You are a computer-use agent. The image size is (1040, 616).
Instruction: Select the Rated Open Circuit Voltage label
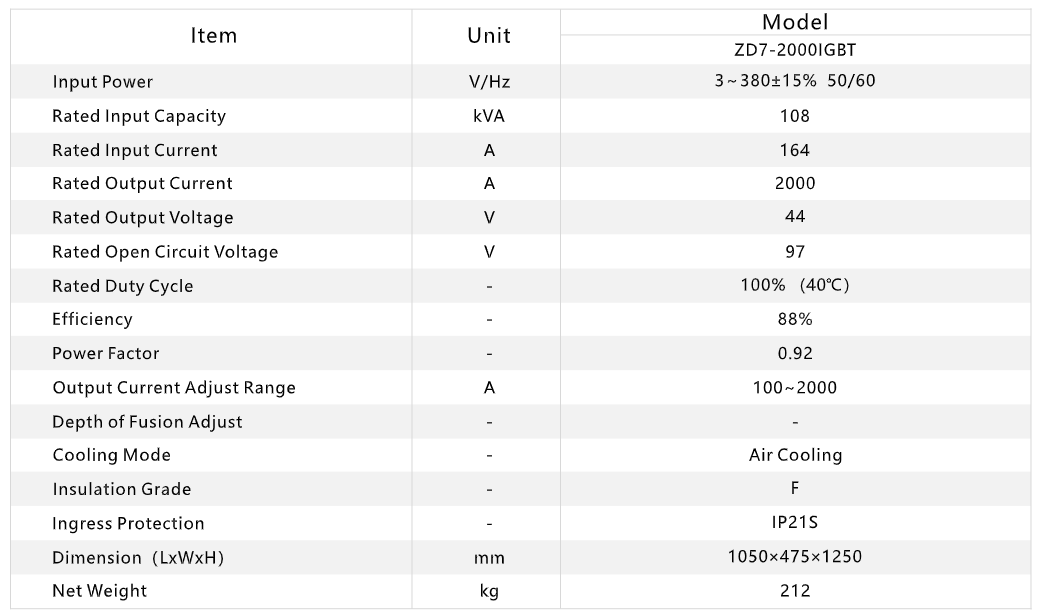click(x=165, y=252)
